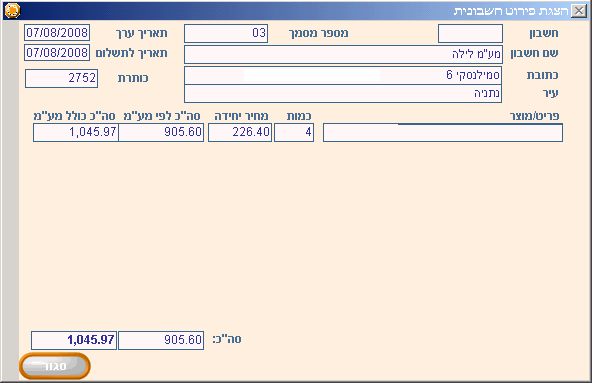Click the כמות column header
Viewport: 592px width, 383px height.
pos(299,116)
